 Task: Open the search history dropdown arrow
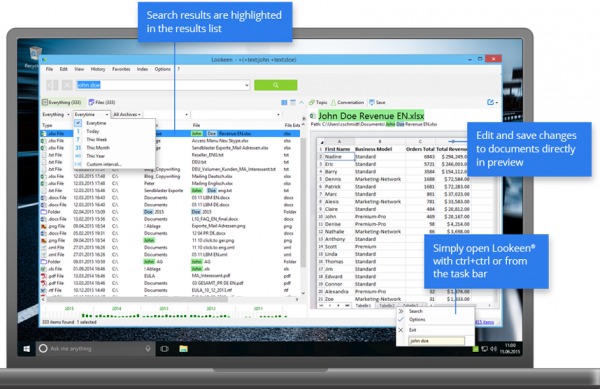(x=247, y=85)
